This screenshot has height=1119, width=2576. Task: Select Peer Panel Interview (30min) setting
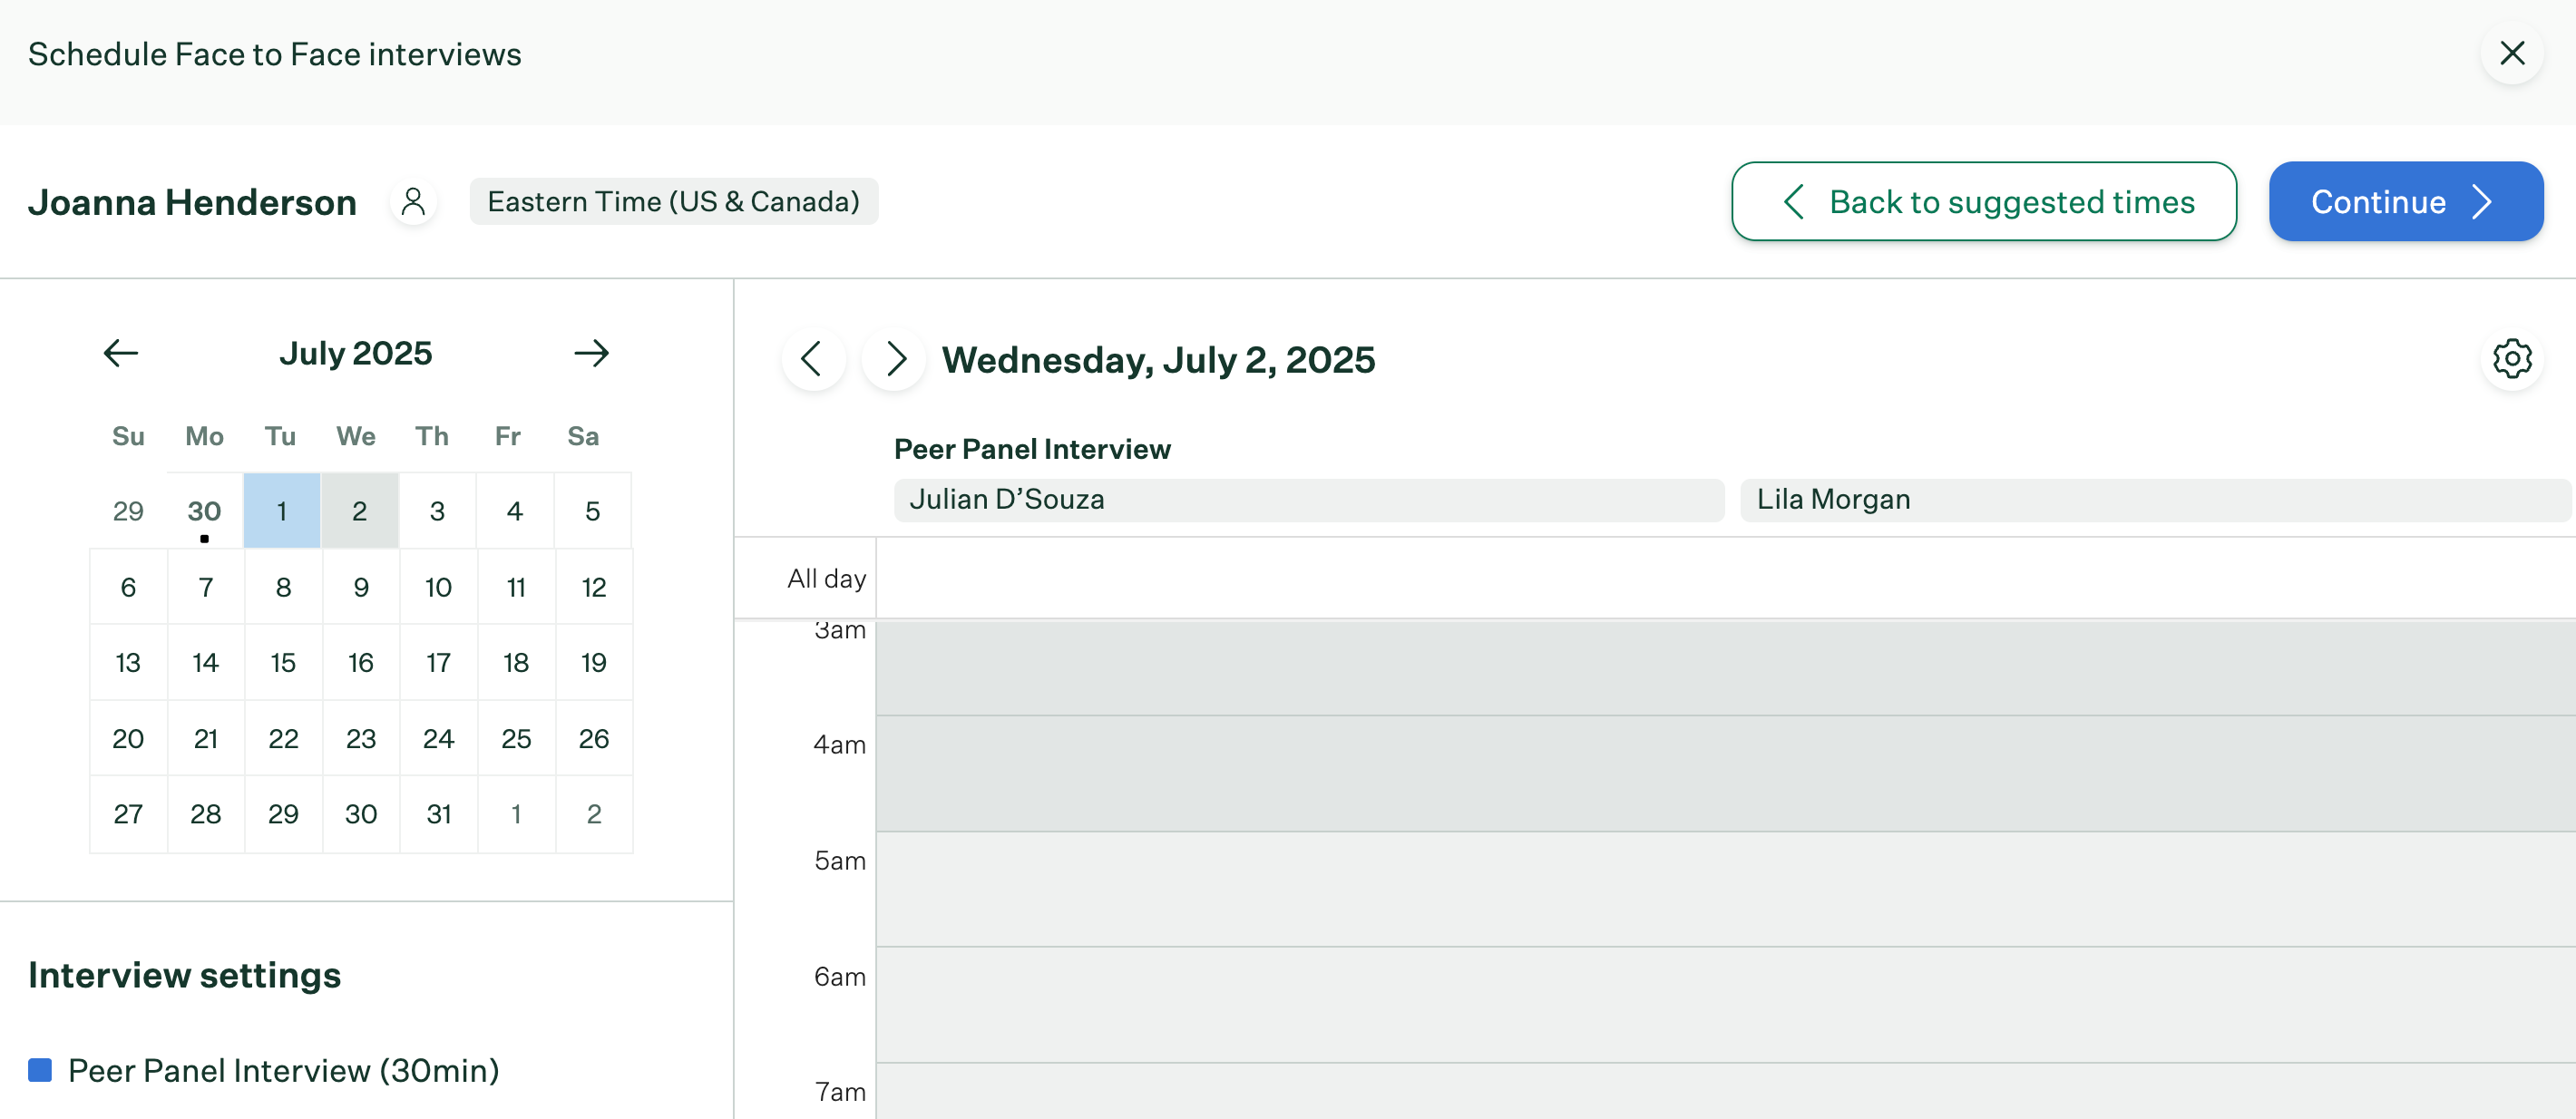pos(283,1070)
